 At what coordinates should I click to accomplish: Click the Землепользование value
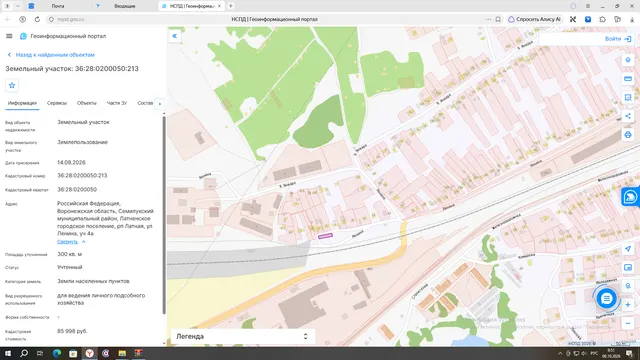pyautogui.click(x=82, y=142)
